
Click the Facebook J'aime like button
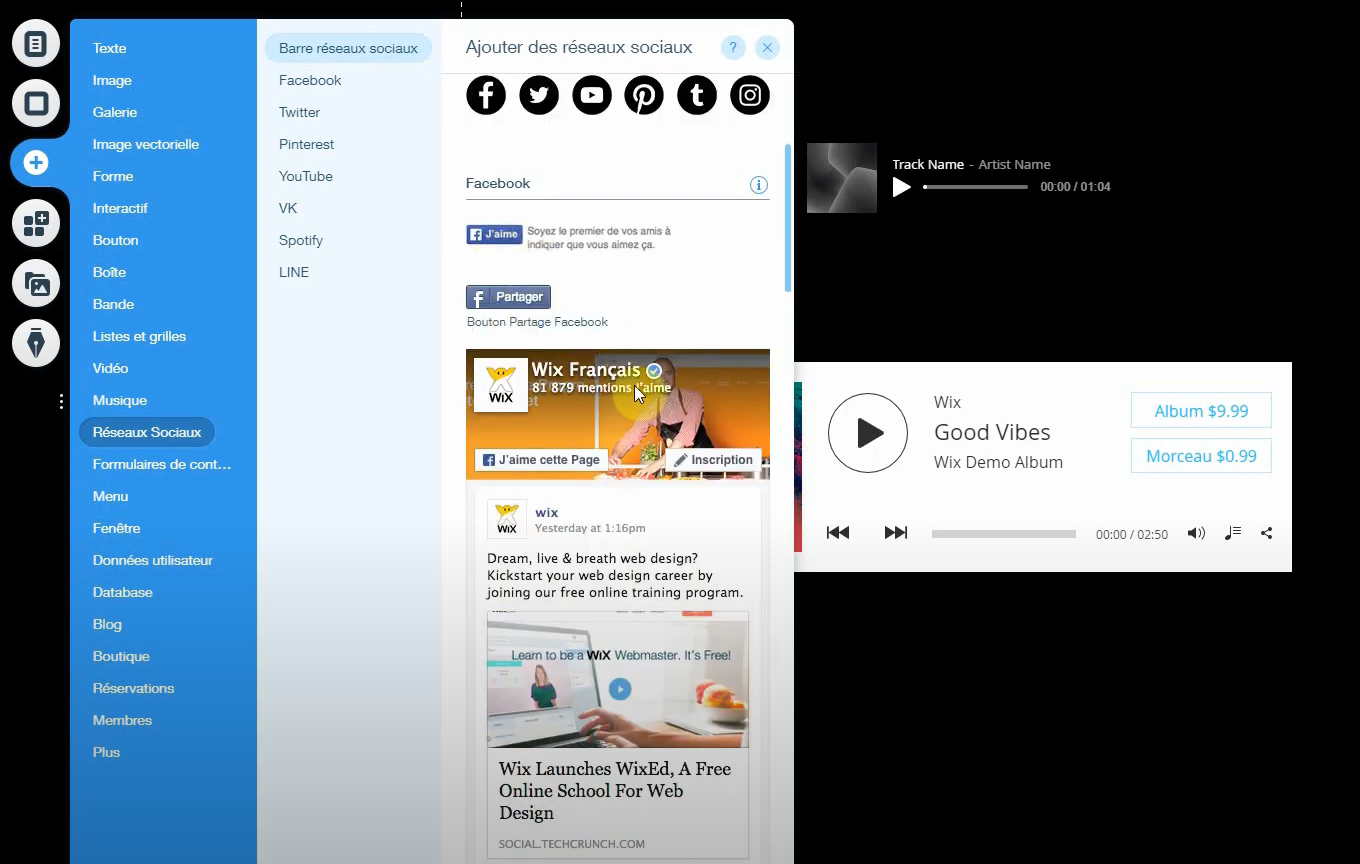pyautogui.click(x=494, y=234)
